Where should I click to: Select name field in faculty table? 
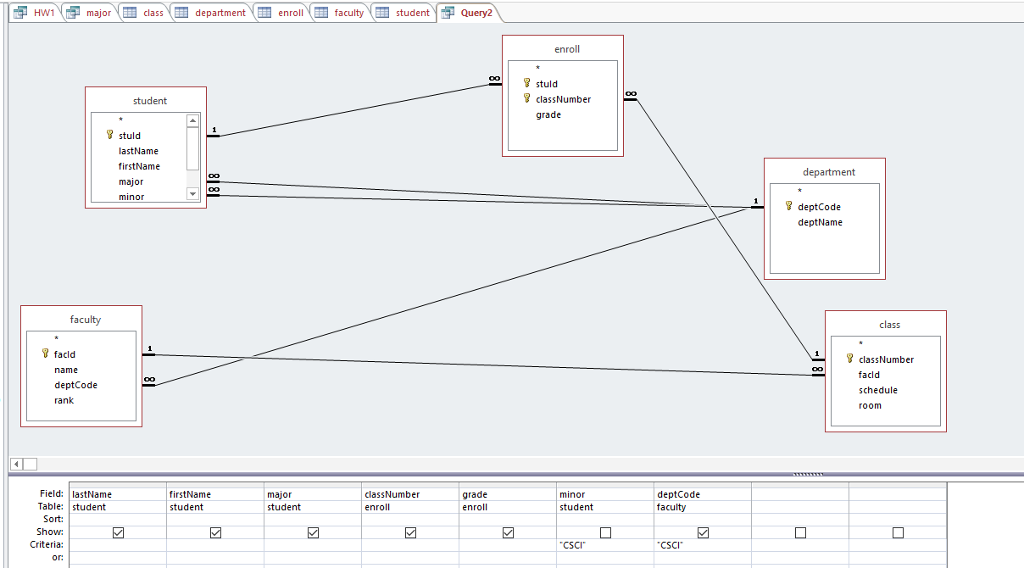(x=66, y=370)
